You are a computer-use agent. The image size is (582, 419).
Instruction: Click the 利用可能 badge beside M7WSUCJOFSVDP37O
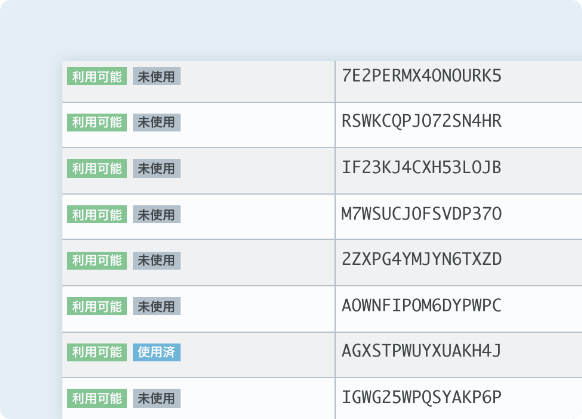[97, 214]
